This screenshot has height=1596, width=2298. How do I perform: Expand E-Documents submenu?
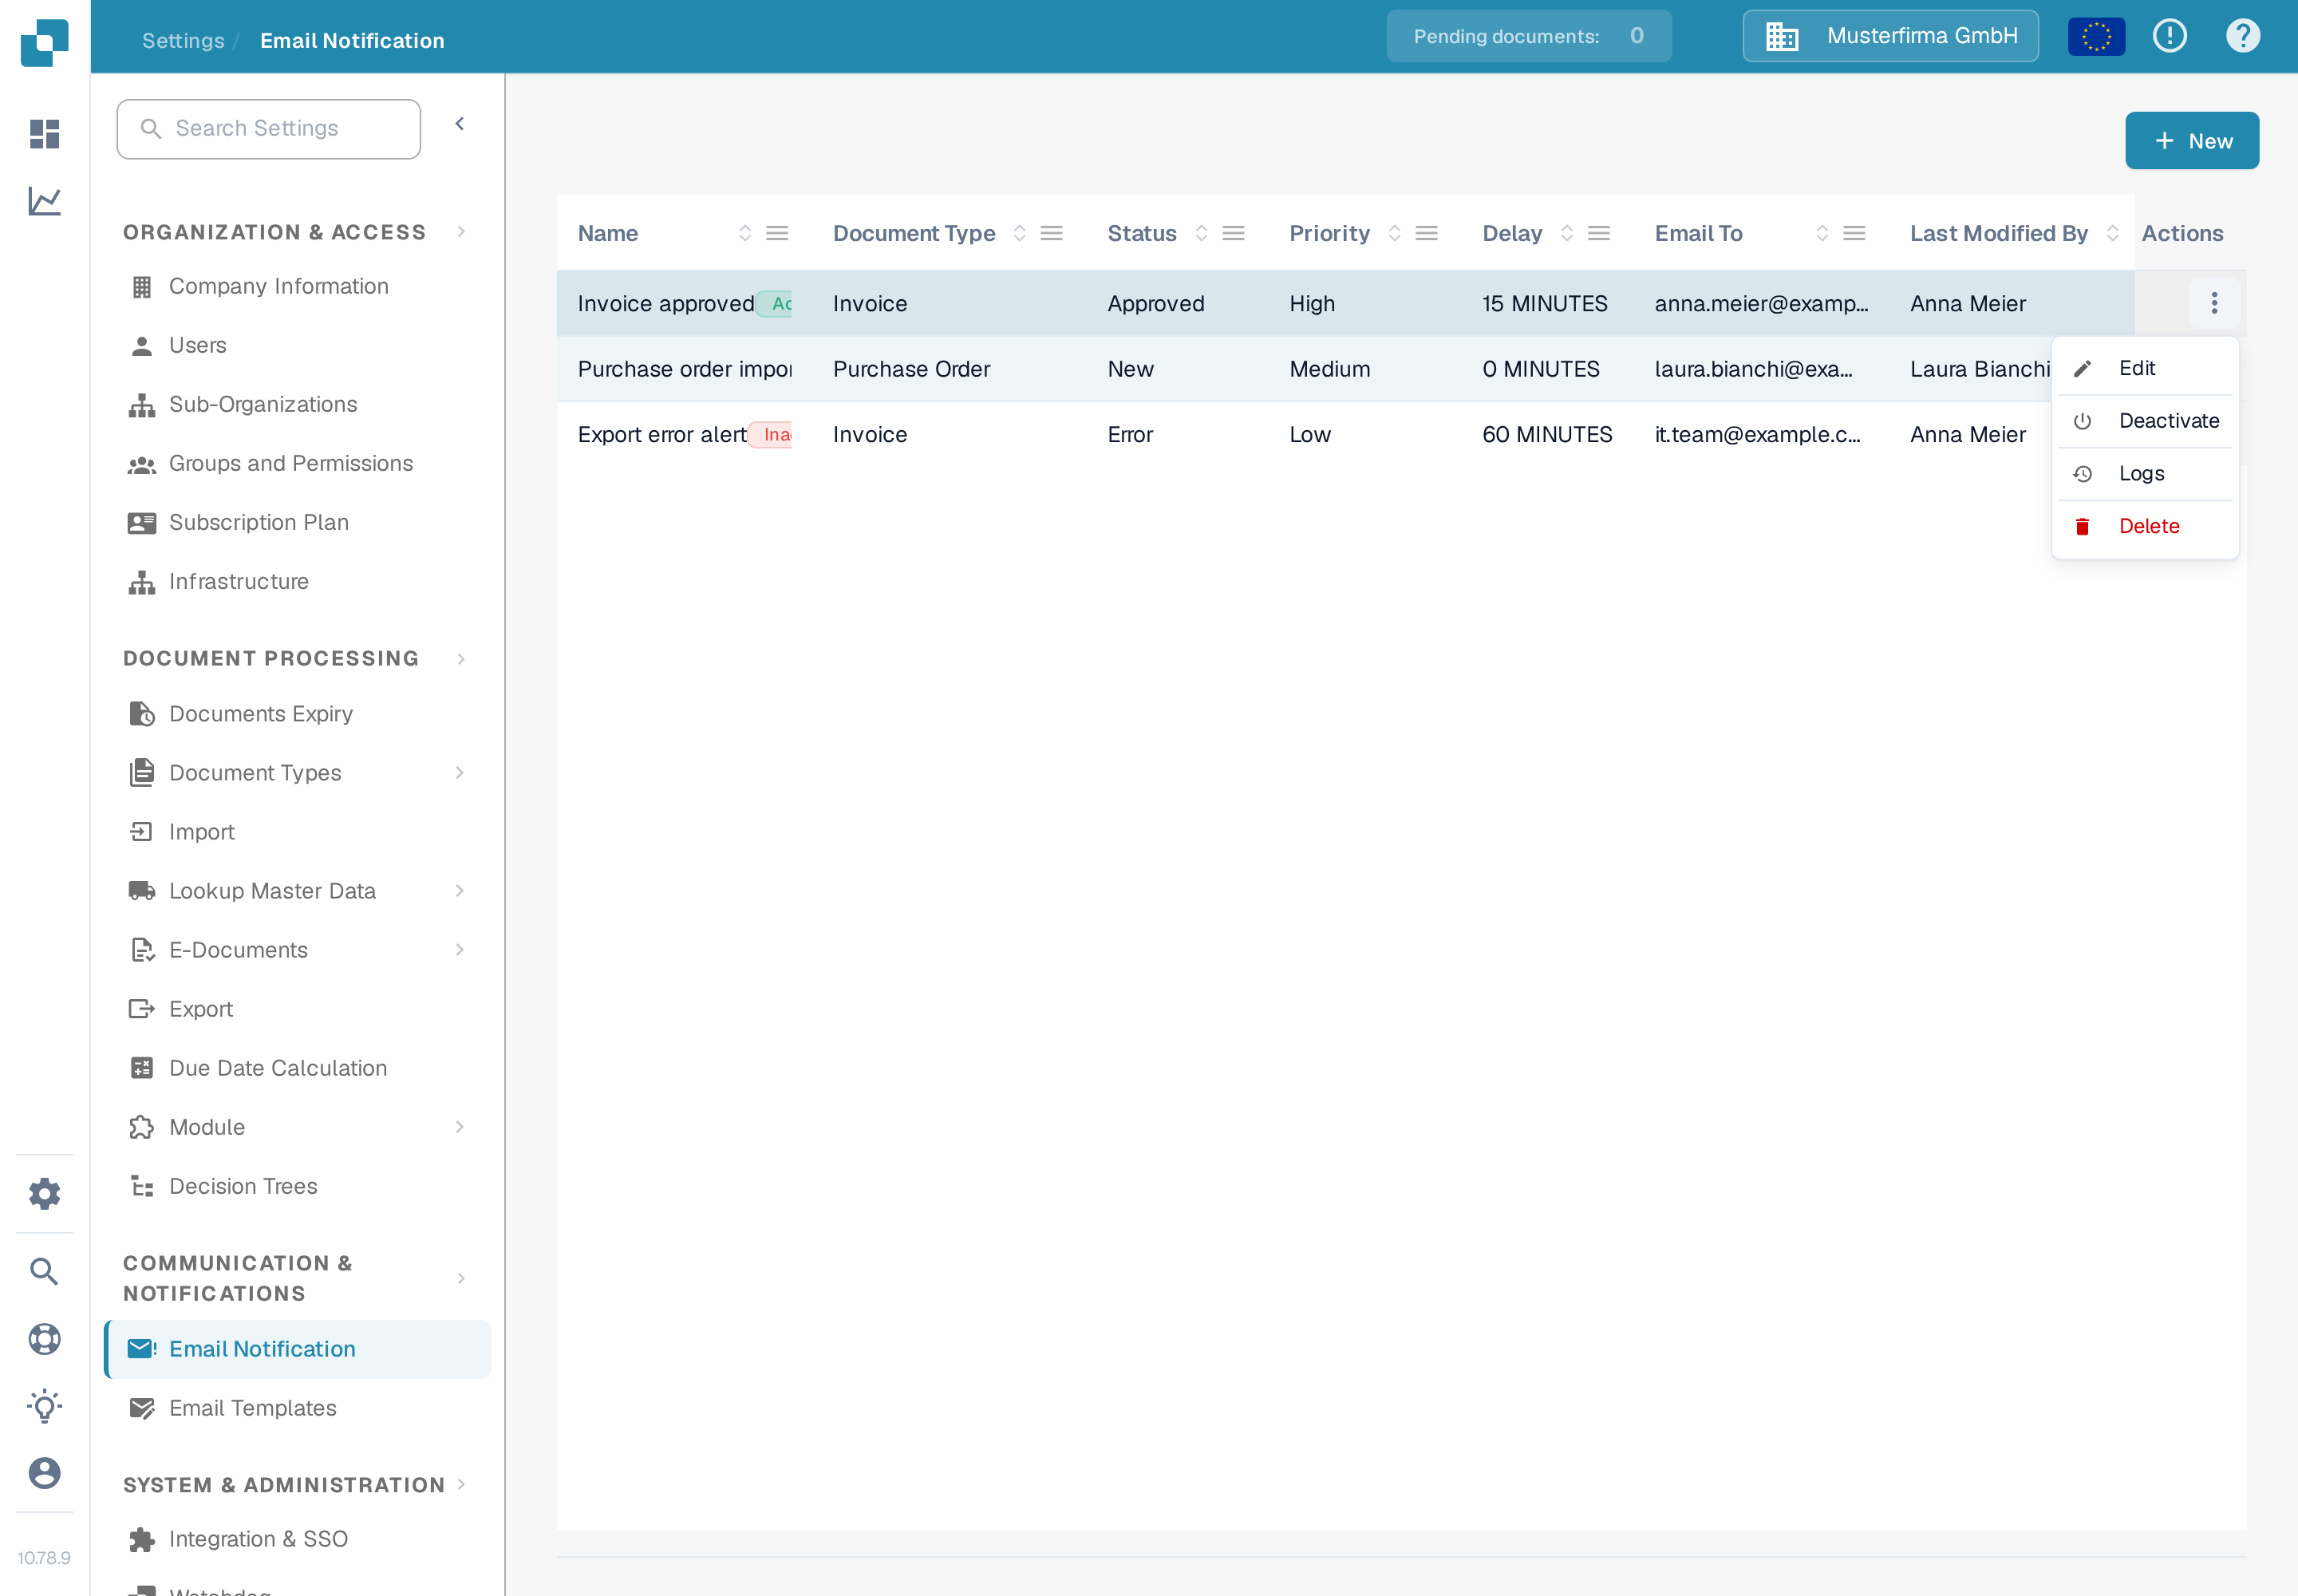[x=460, y=950]
